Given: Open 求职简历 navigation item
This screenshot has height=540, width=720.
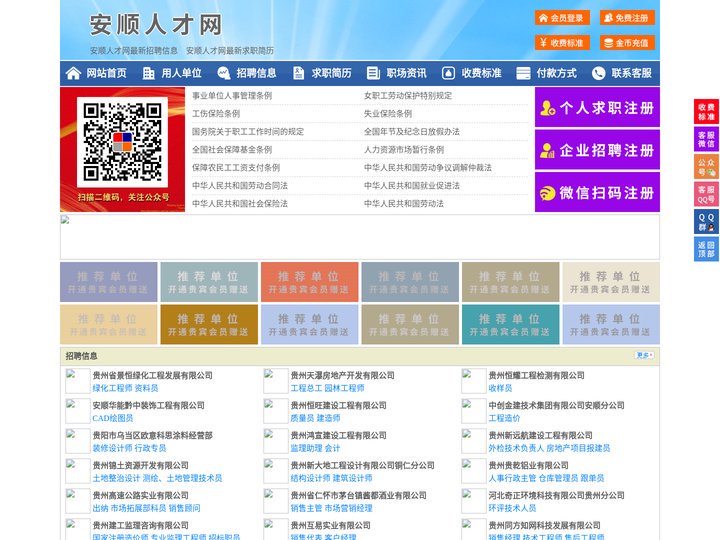Looking at the screenshot, I should click(332, 73).
